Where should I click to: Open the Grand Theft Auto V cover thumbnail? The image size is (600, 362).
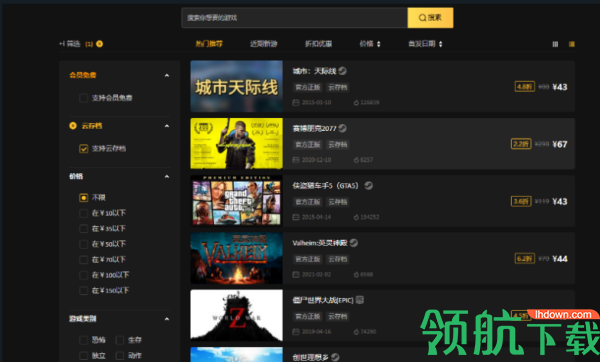[236, 201]
